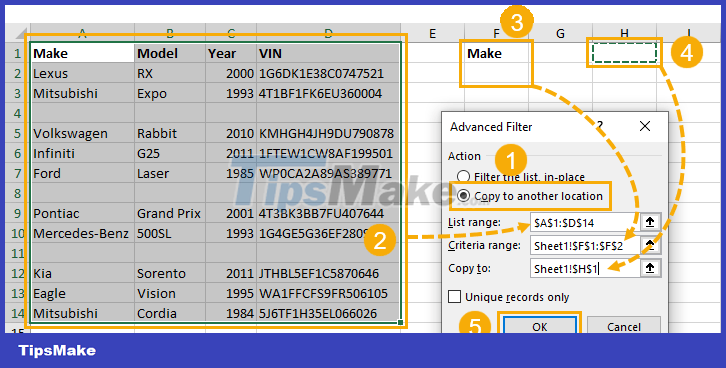Image resolution: width=726 pixels, height=368 pixels.
Task: Select the Mitsubishi cell in row 14
Action: click(82, 313)
